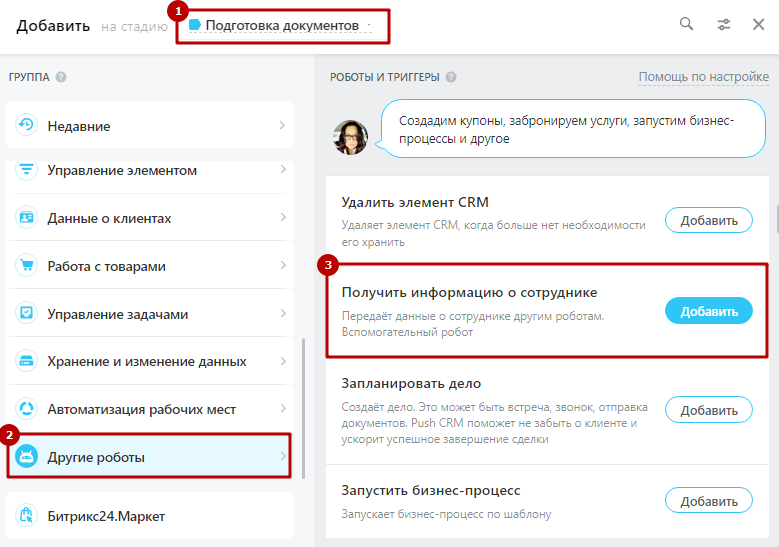Add the Запланировать дело robot

point(708,410)
